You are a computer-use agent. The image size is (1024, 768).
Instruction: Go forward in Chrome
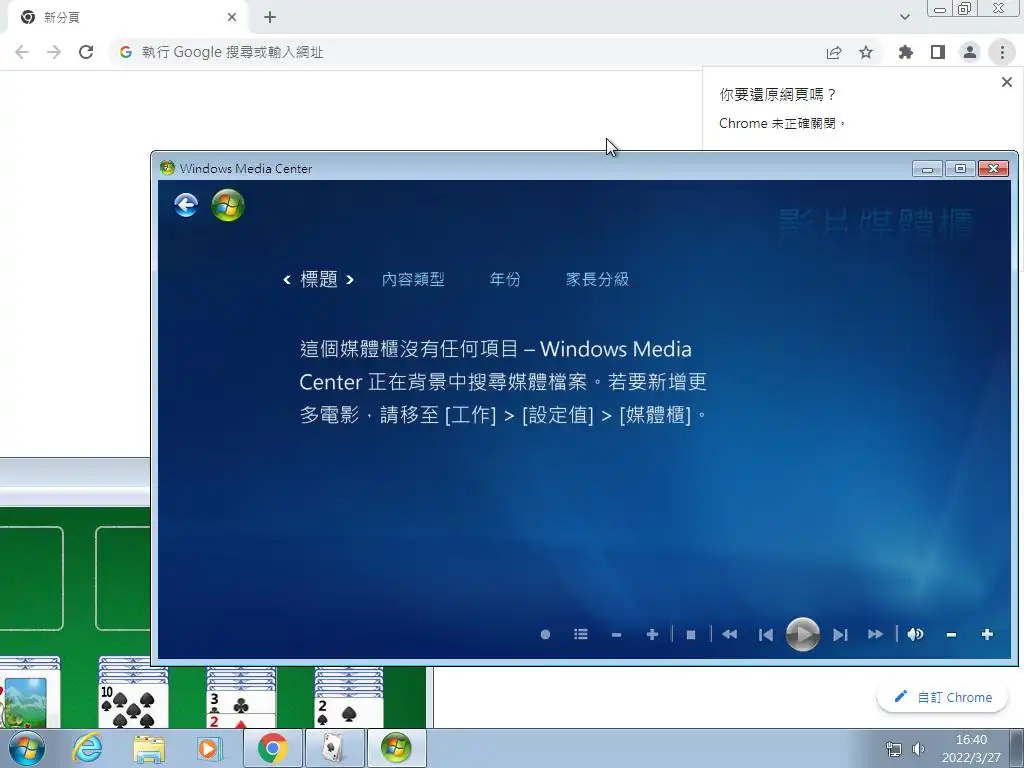(54, 52)
